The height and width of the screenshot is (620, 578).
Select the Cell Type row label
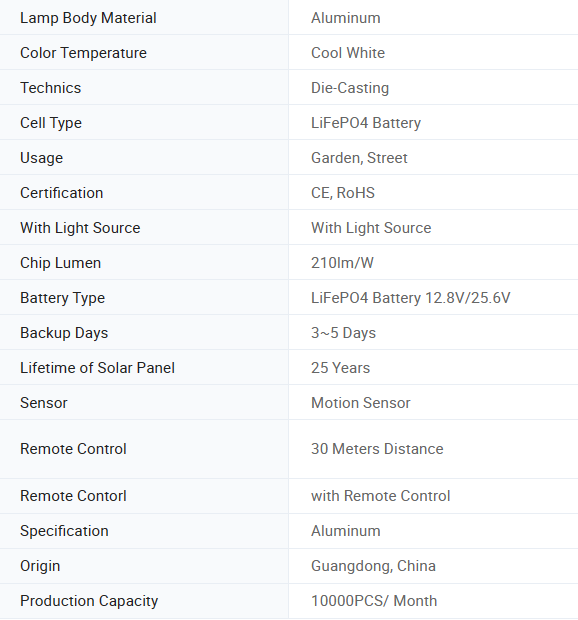(x=51, y=123)
